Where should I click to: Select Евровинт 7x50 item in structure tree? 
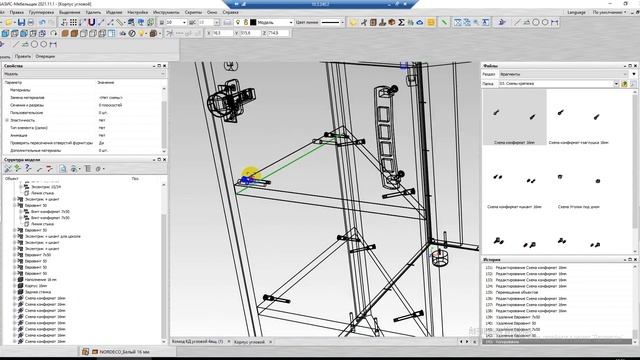[x=38, y=255]
